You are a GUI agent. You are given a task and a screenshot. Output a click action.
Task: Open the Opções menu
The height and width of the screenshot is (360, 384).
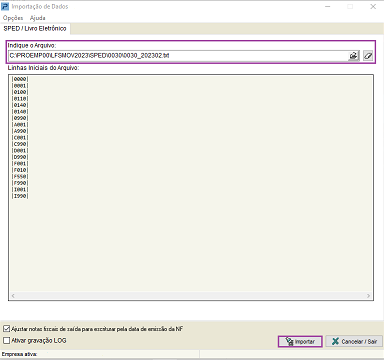click(x=13, y=18)
